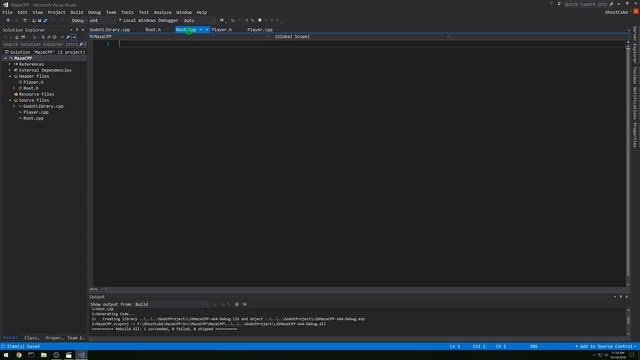Switch to the Player.cpp editor tab
Viewport: 640px width, 360px height.
(260, 29)
